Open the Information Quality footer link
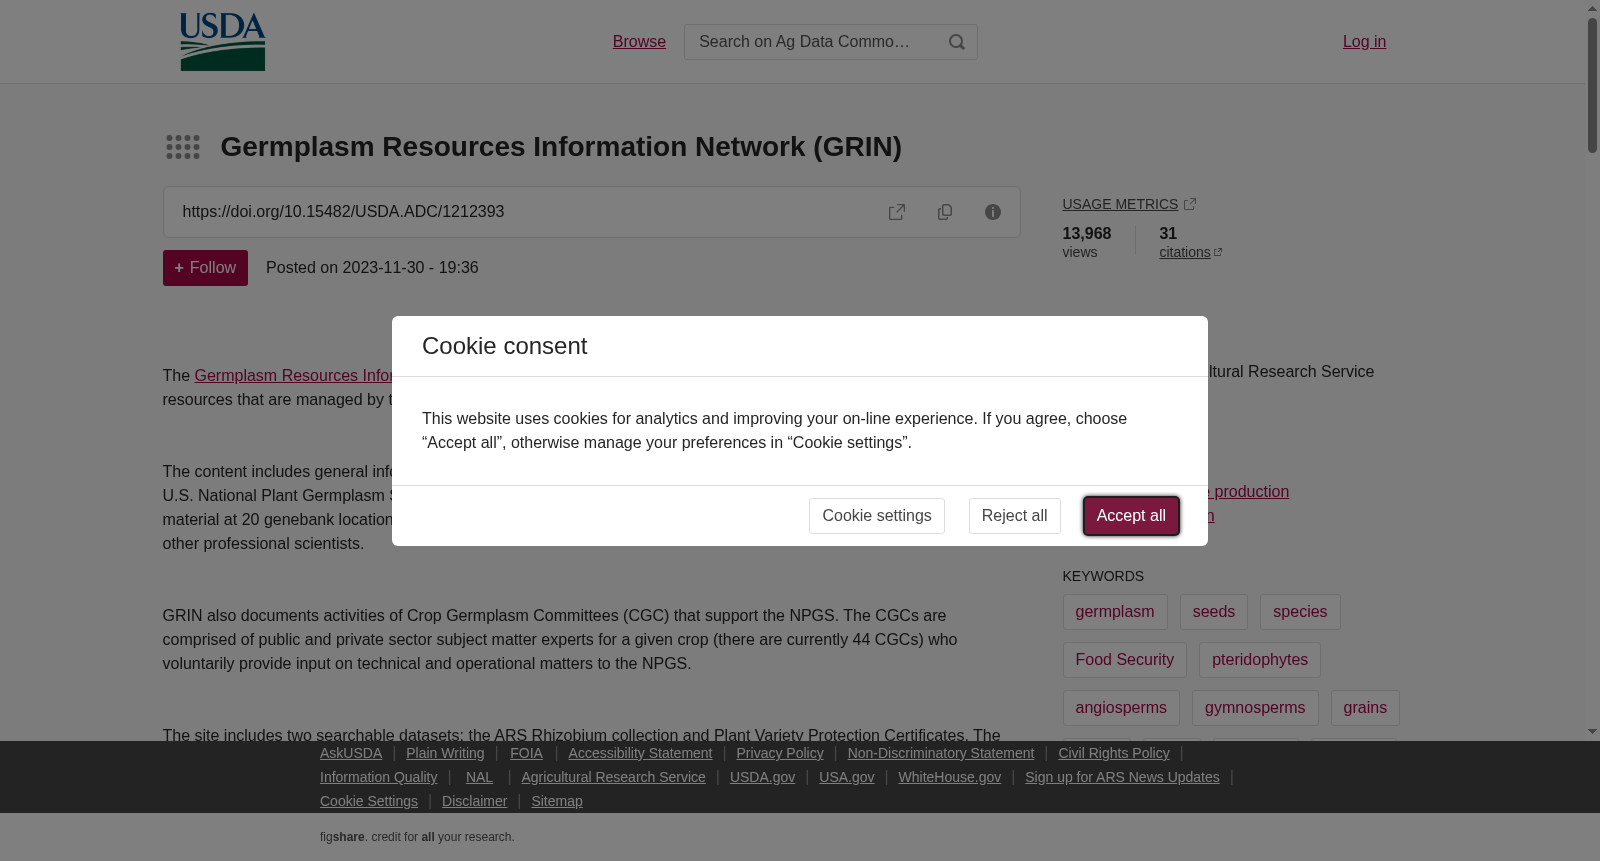This screenshot has width=1600, height=861. click(379, 777)
